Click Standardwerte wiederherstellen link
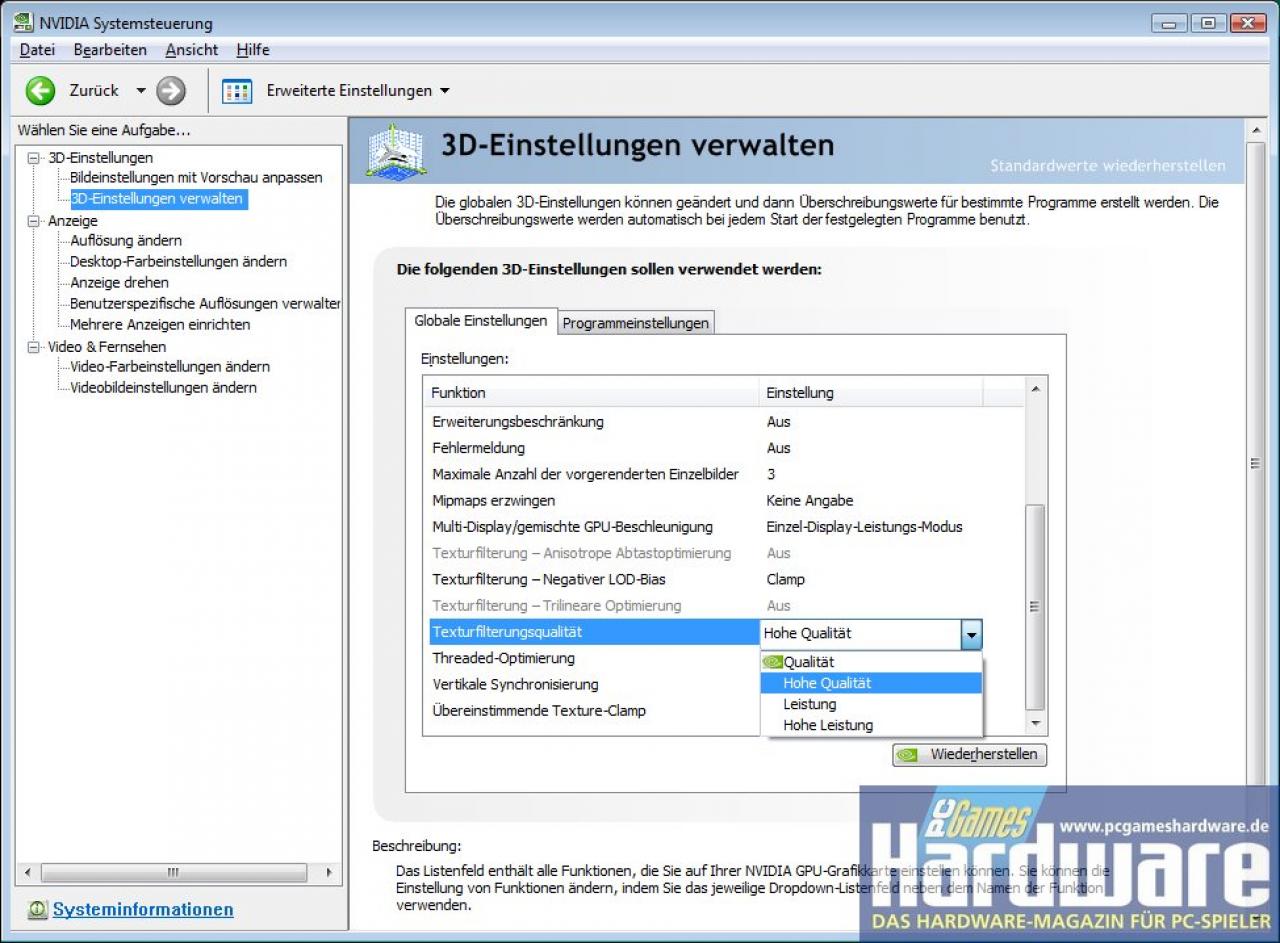This screenshot has width=1280, height=943. click(x=1108, y=166)
